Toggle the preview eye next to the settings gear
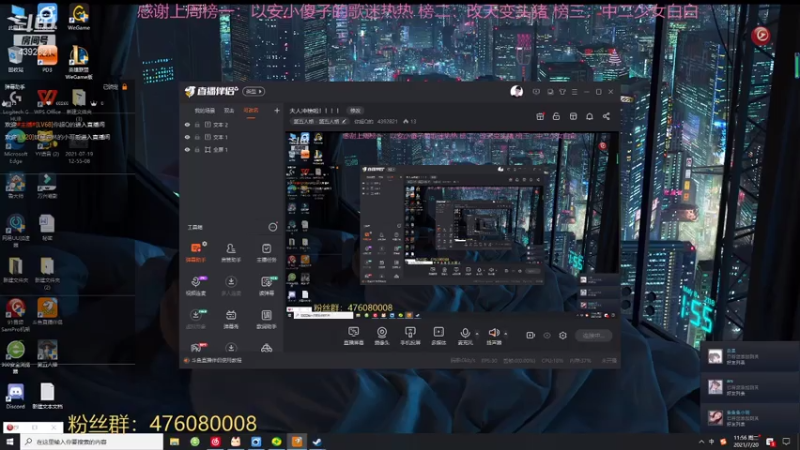The height and width of the screenshot is (450, 800). click(x=546, y=335)
